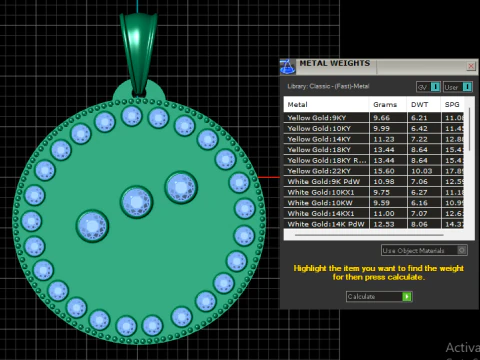Select the White Gold:14KX1 row
Viewport: 480px width, 360px height.
pos(374,213)
